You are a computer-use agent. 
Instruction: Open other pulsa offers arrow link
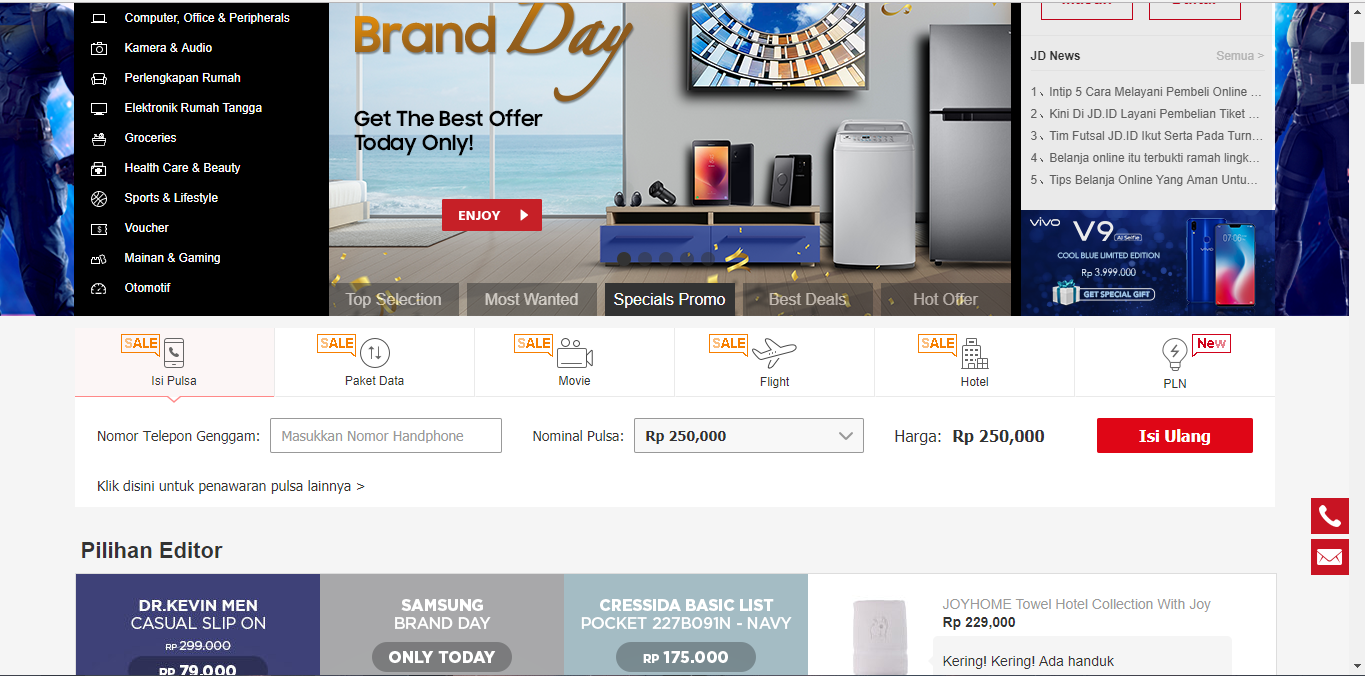(231, 486)
